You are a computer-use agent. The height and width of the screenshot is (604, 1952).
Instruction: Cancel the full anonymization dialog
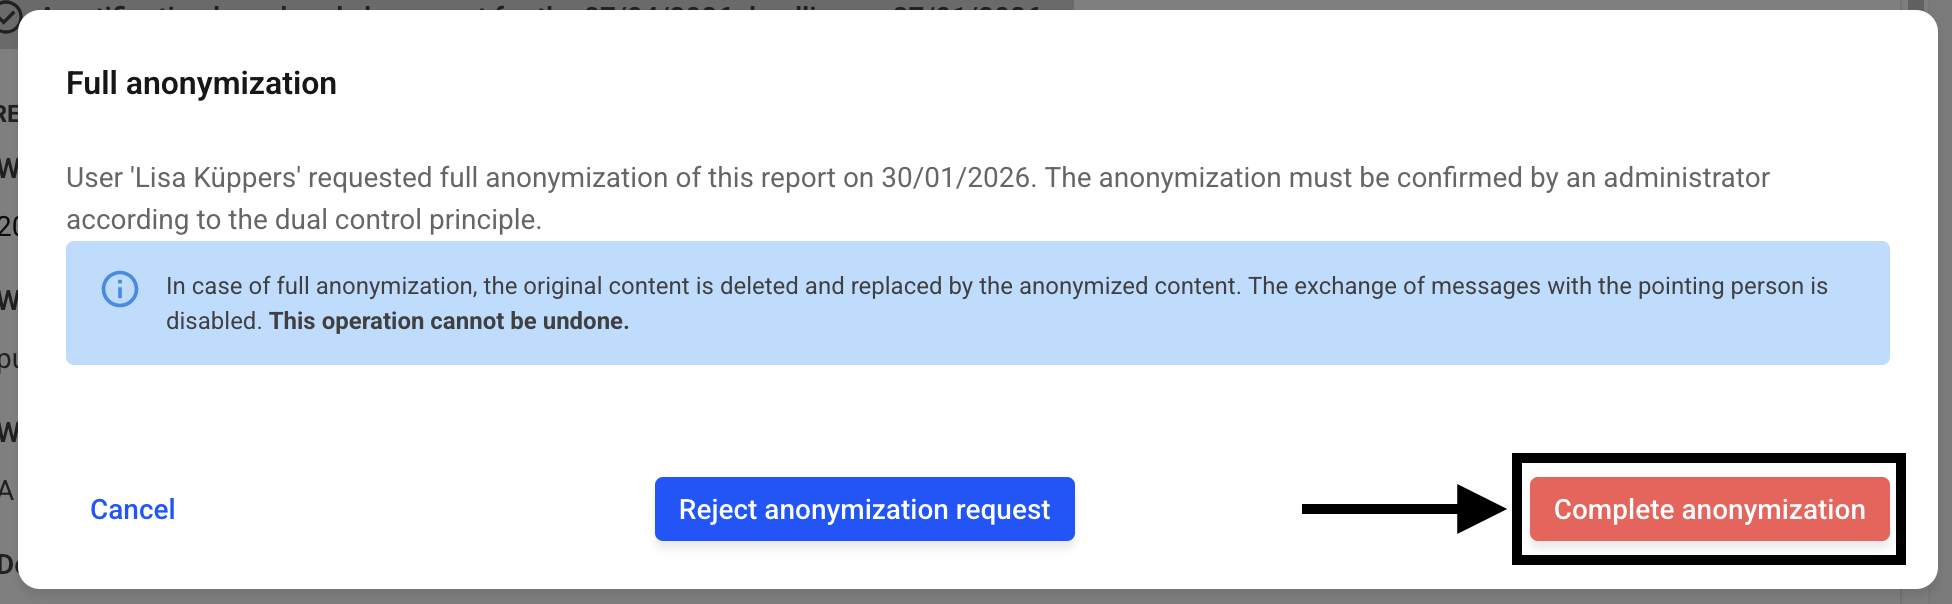pyautogui.click(x=133, y=510)
